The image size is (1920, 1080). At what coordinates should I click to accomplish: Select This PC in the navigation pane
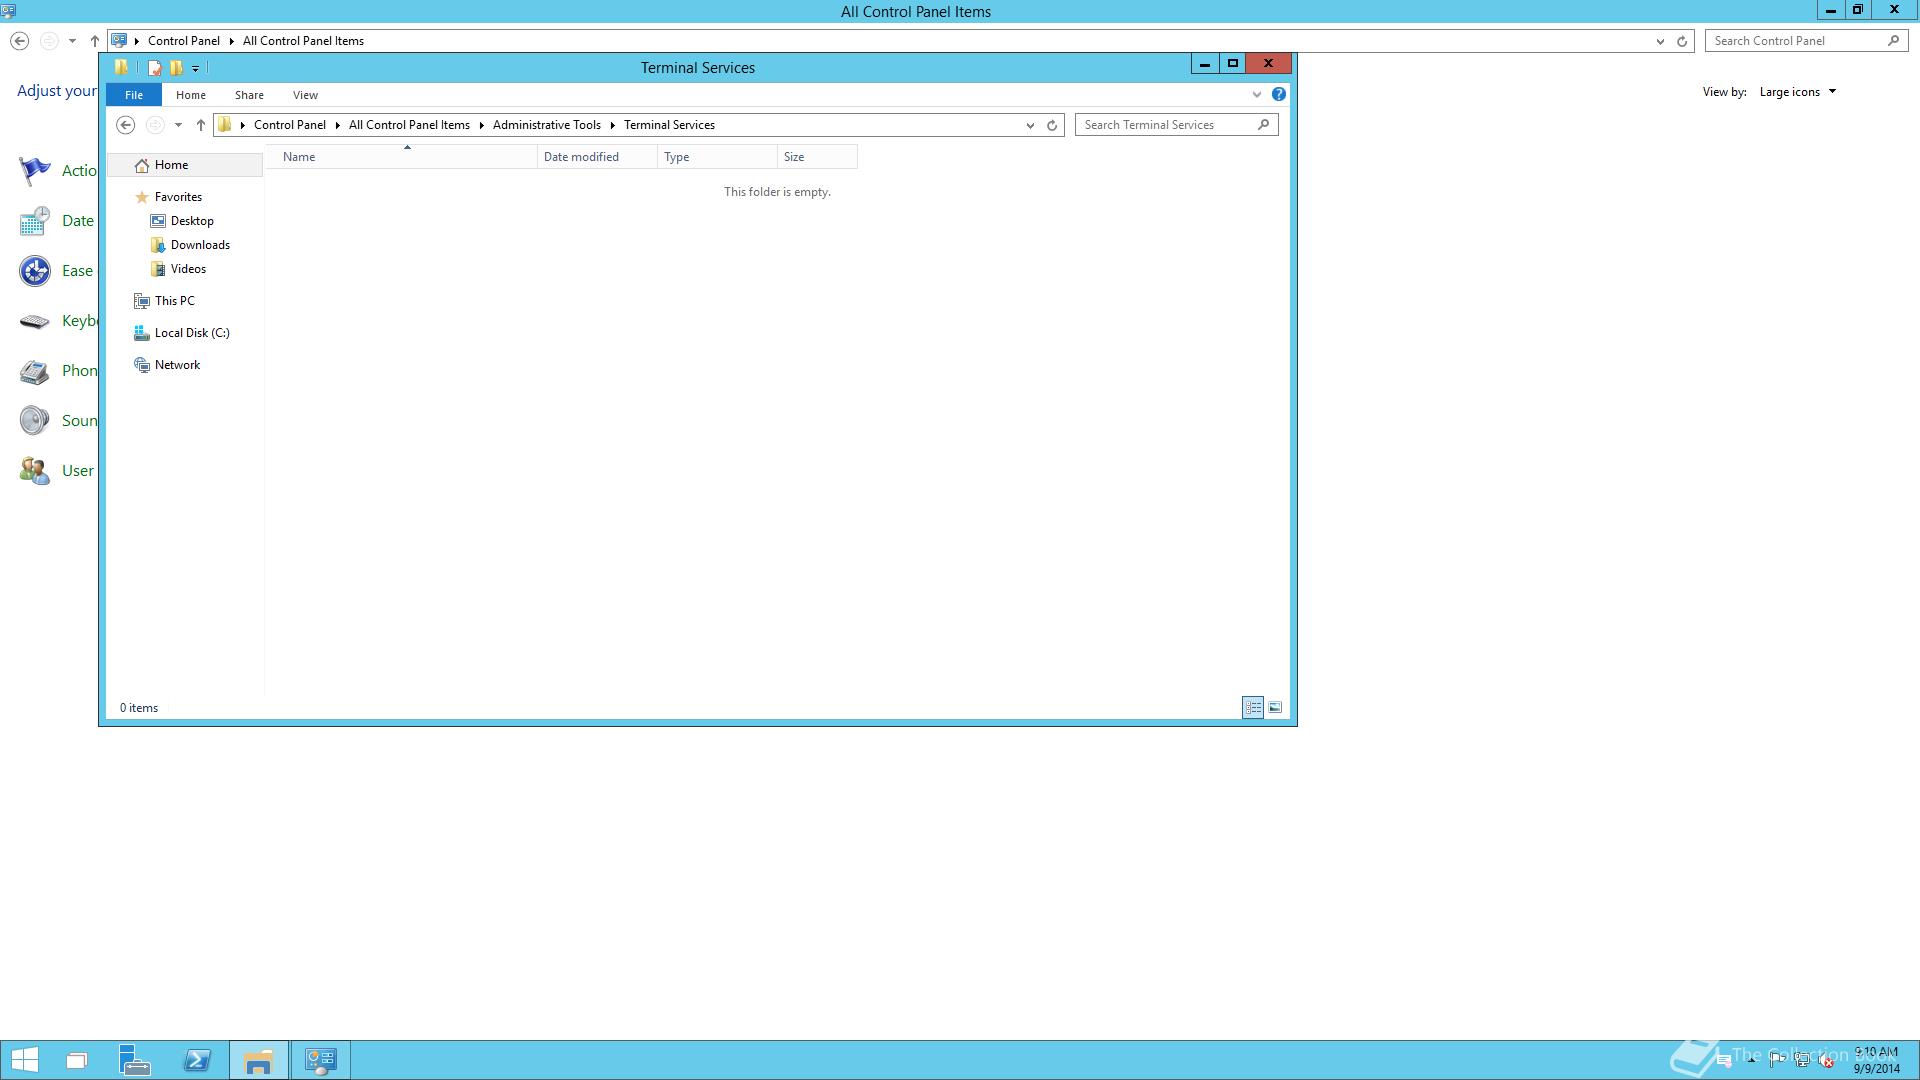click(174, 301)
